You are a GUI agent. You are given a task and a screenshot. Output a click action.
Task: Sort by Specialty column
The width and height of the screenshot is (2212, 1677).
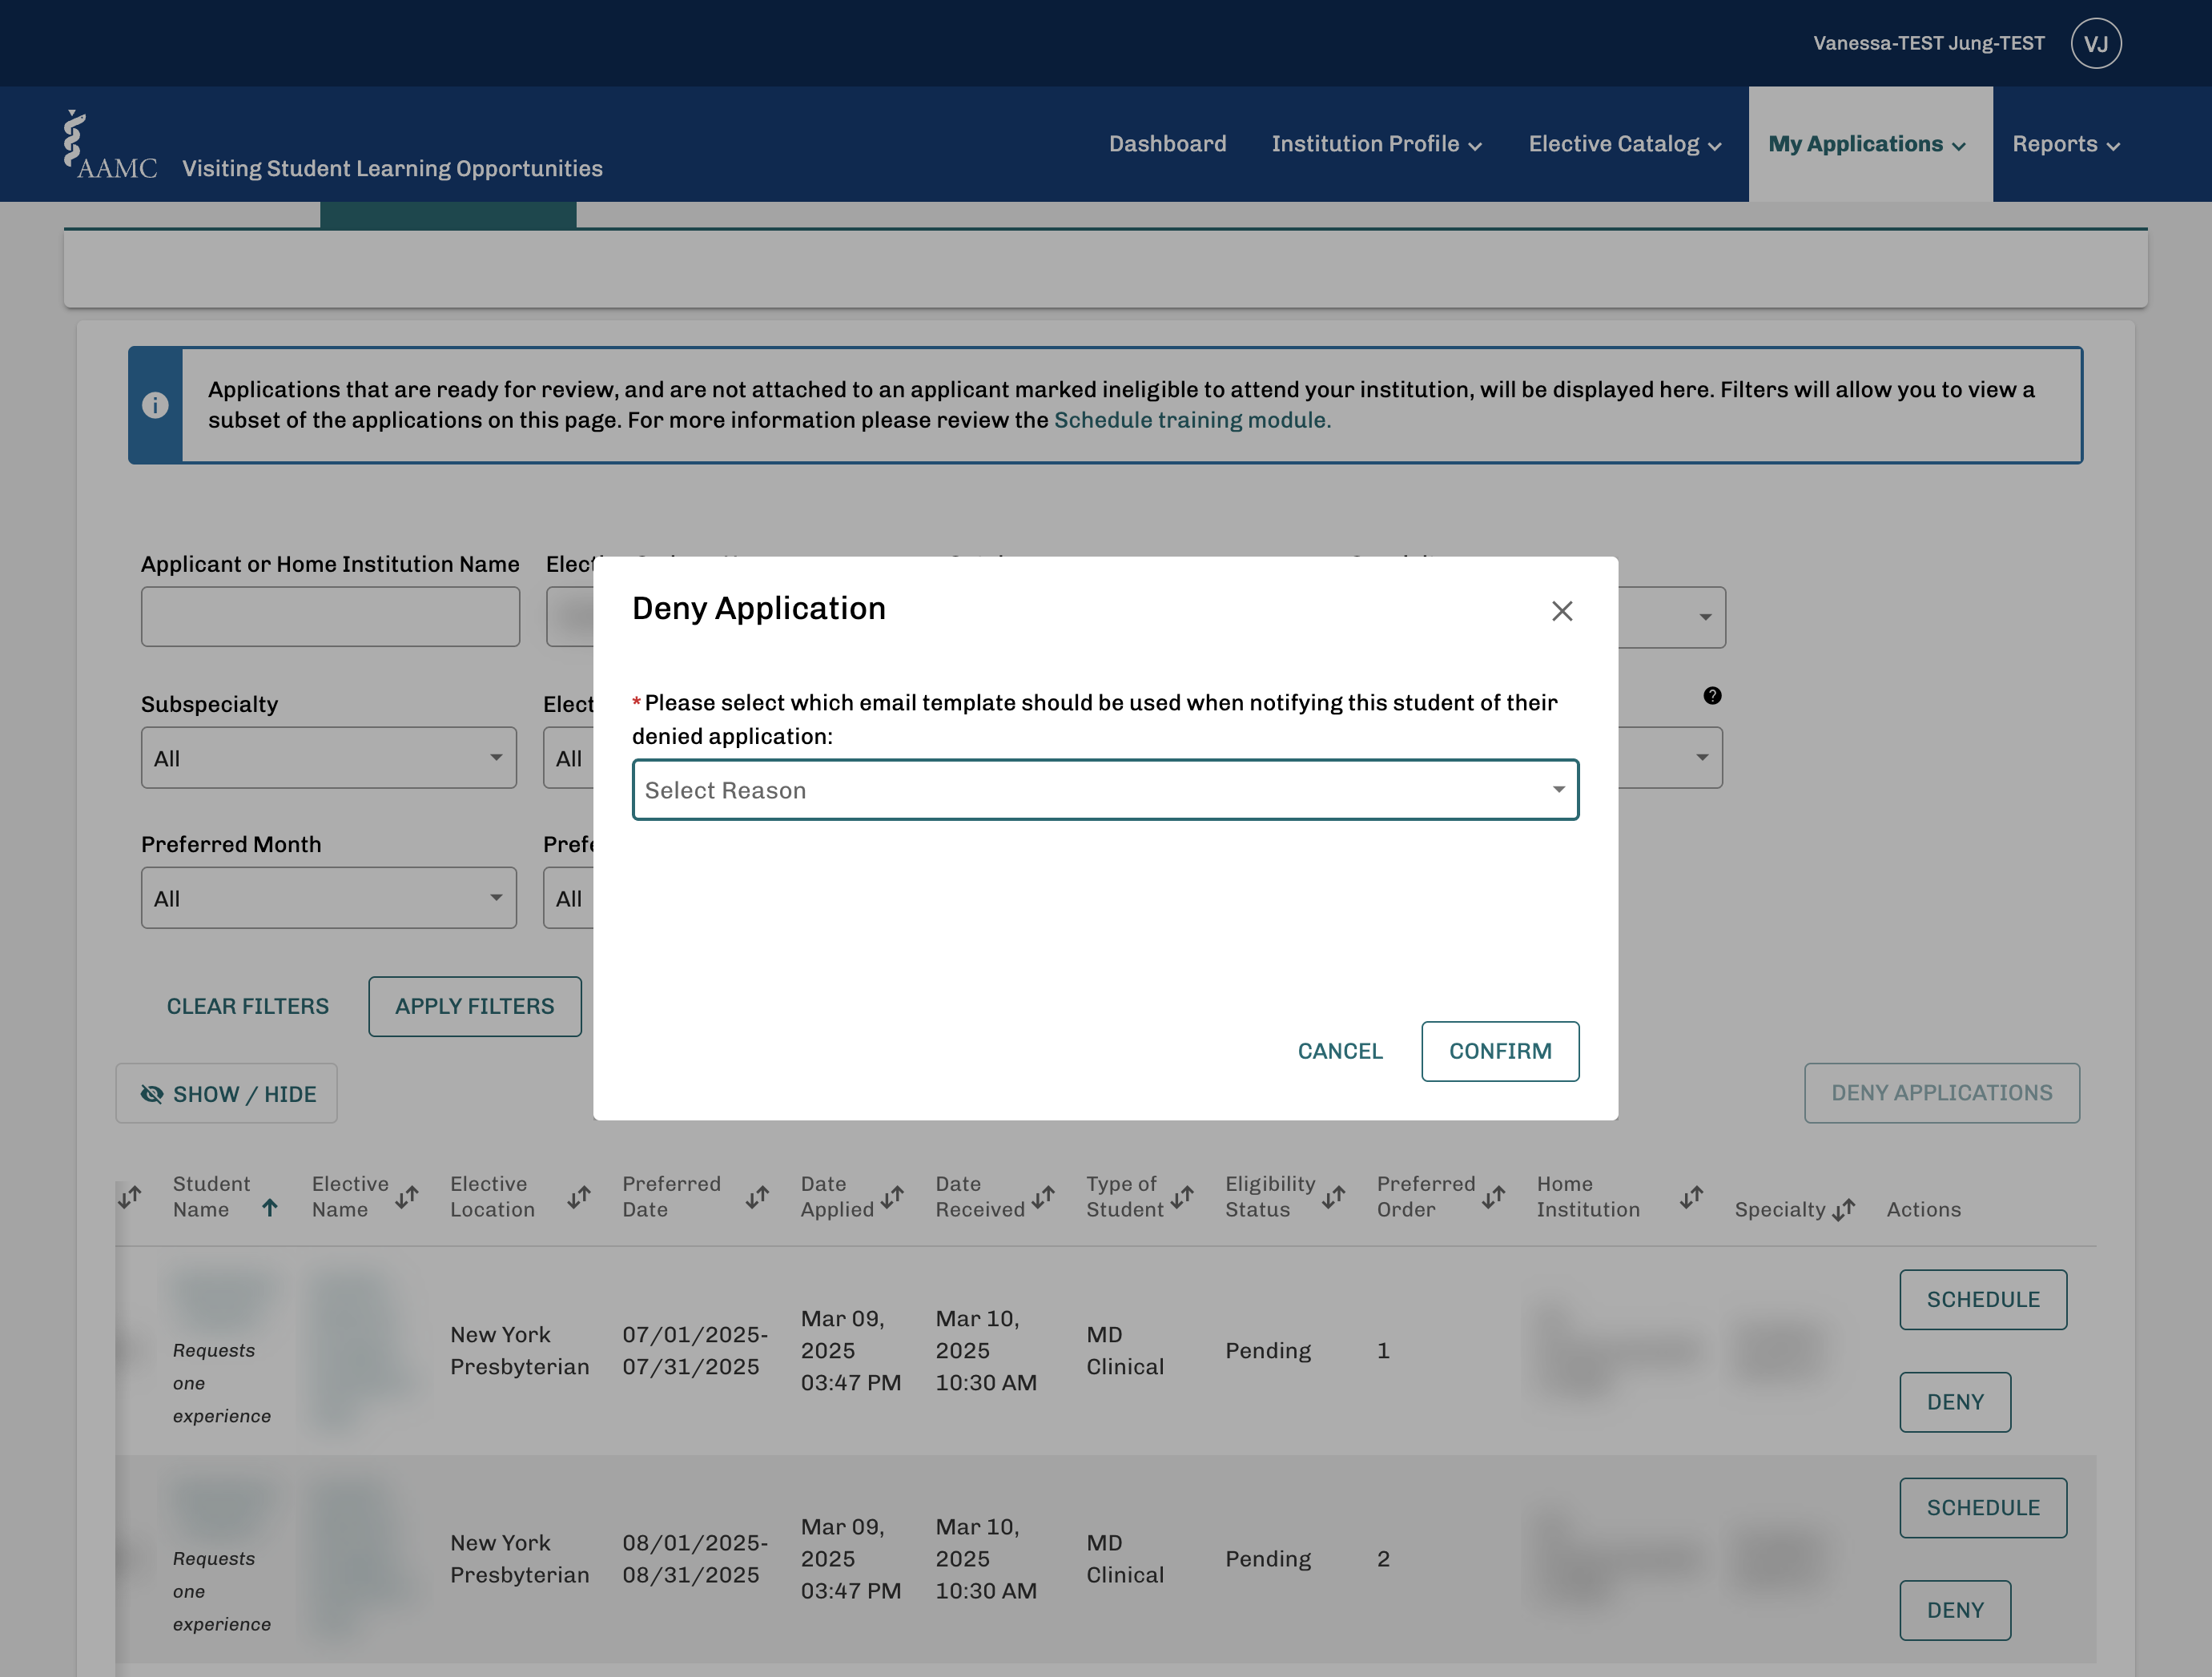click(1843, 1209)
